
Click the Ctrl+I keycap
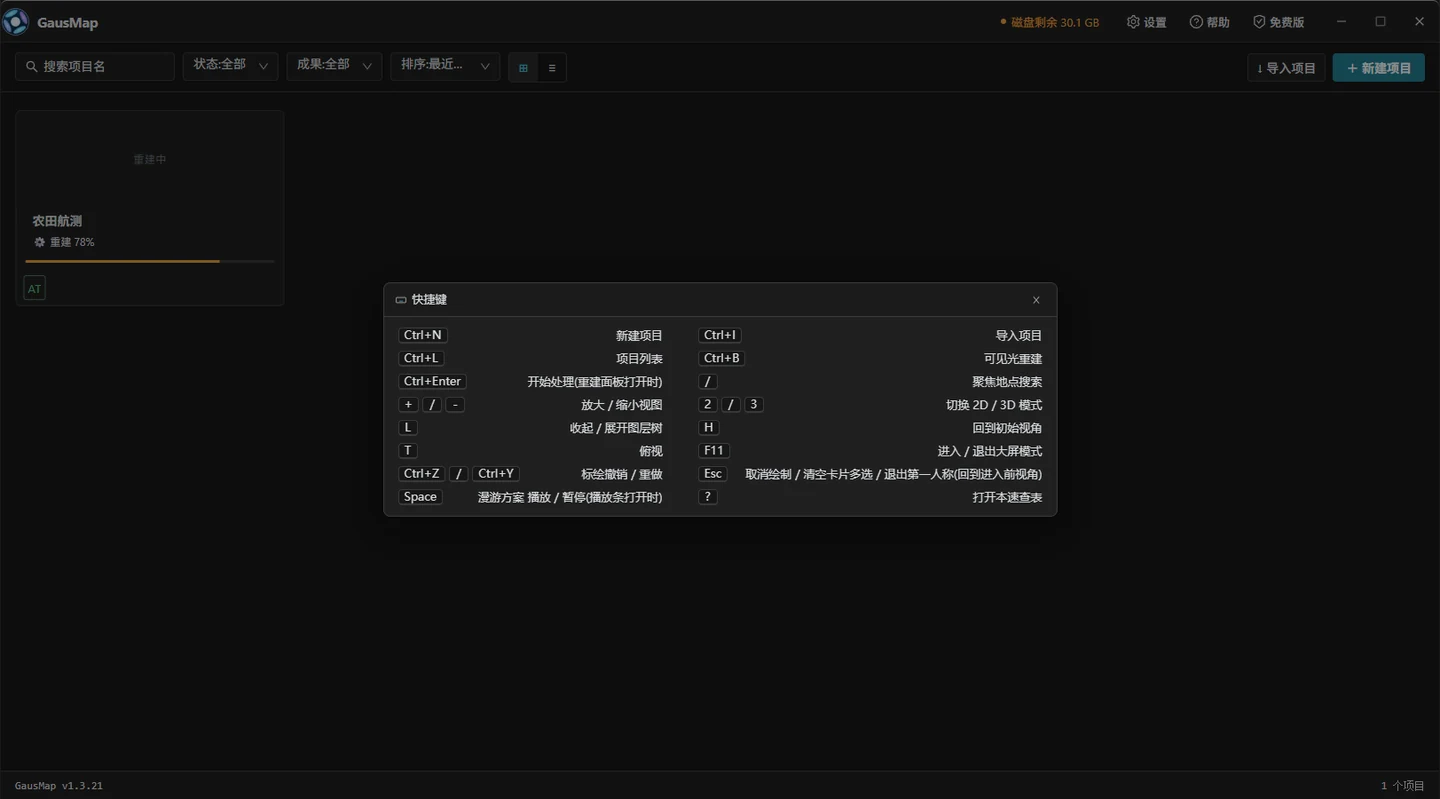(x=720, y=335)
